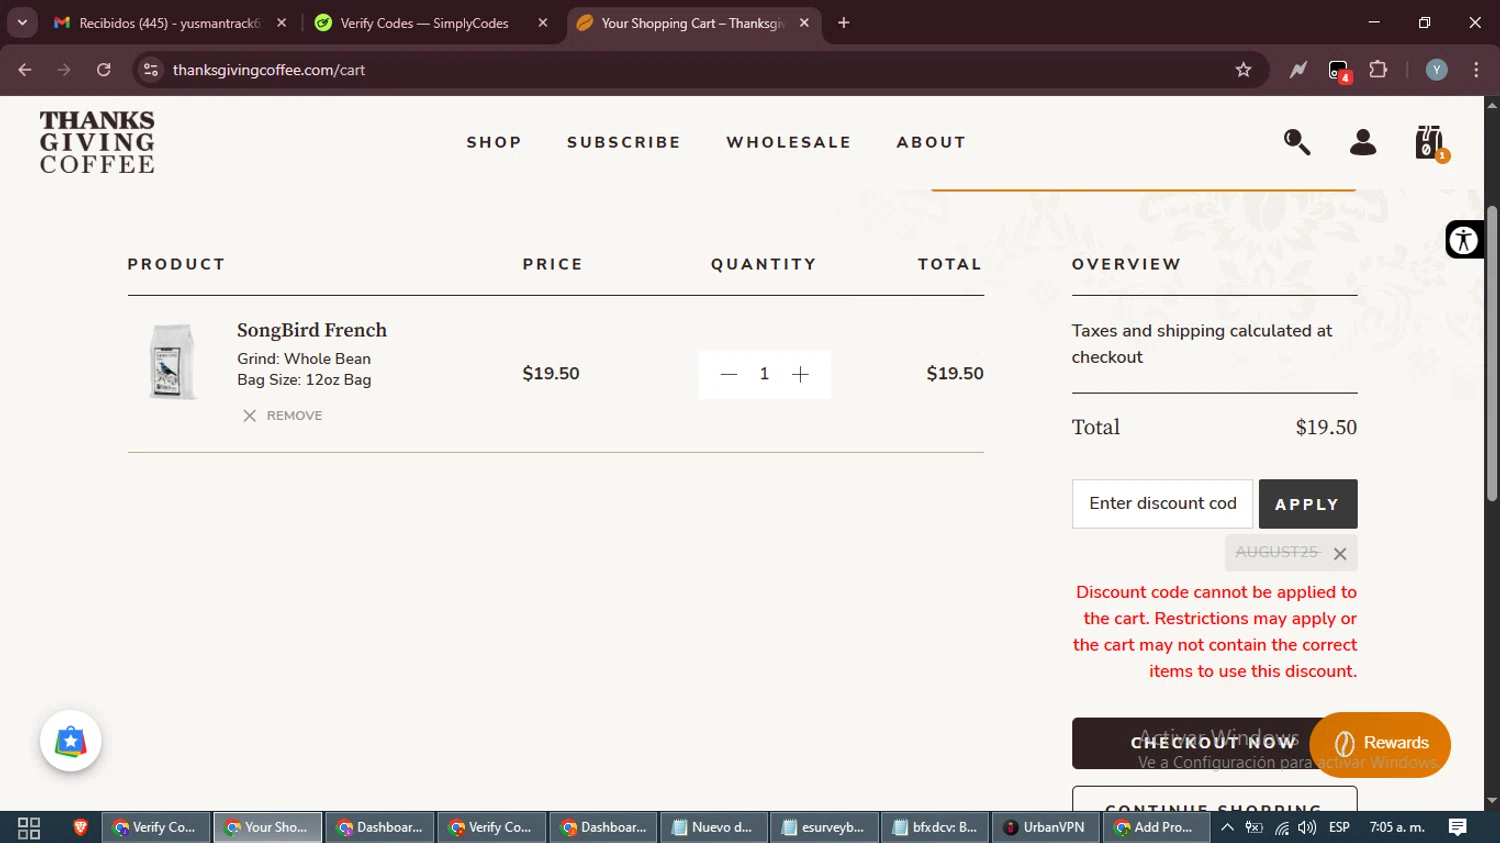Open the Shop menu
The width and height of the screenshot is (1500, 843).
tap(494, 142)
